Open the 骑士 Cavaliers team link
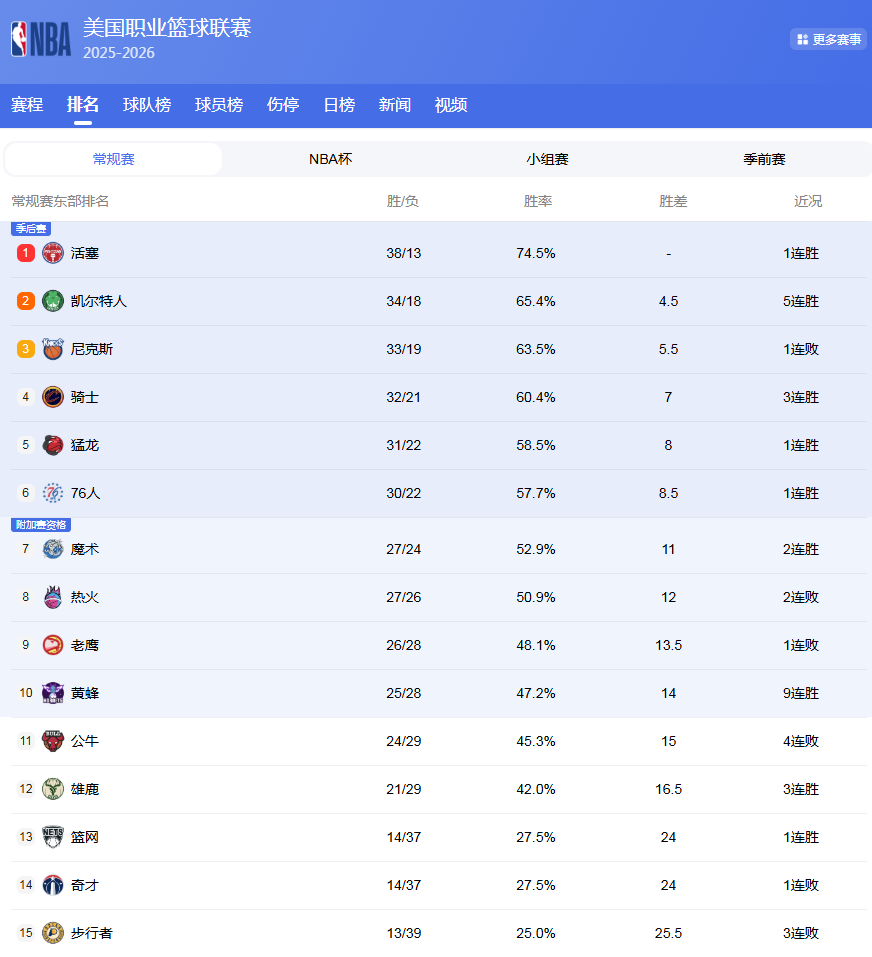The image size is (872, 957). 85,397
